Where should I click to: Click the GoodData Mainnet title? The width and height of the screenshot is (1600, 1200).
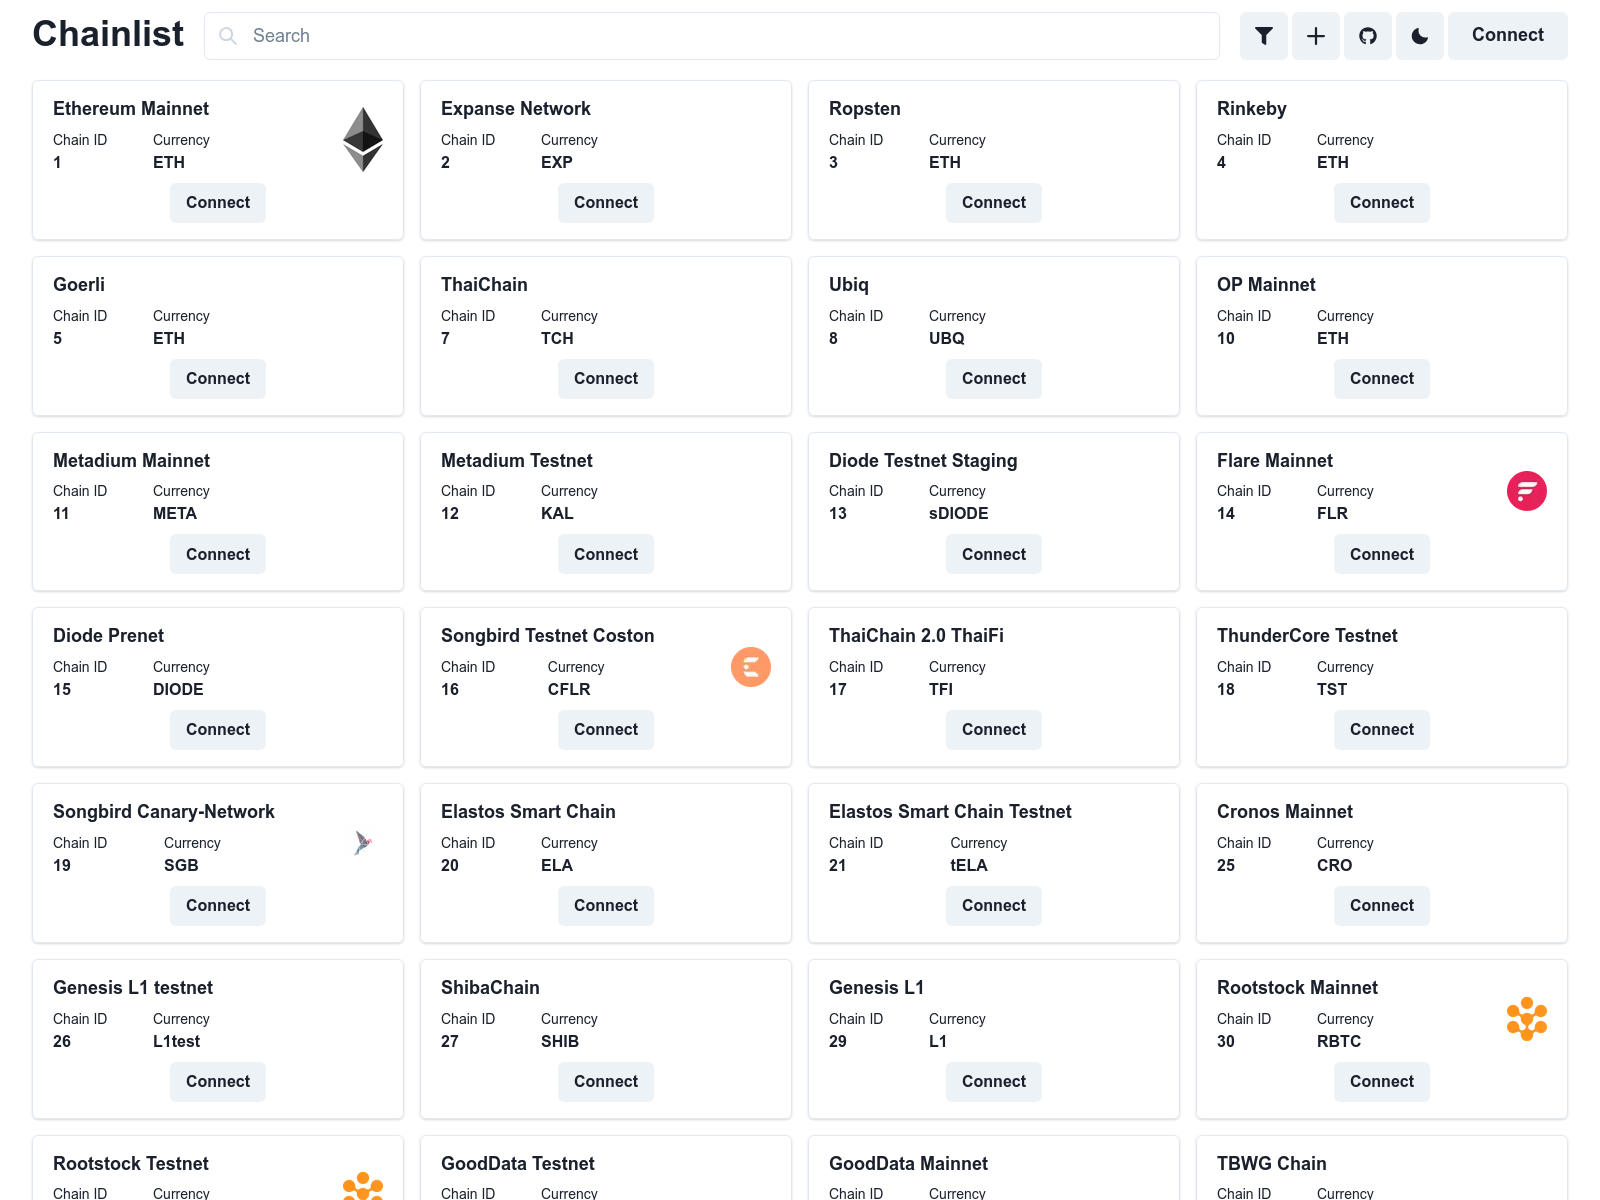(x=908, y=1164)
